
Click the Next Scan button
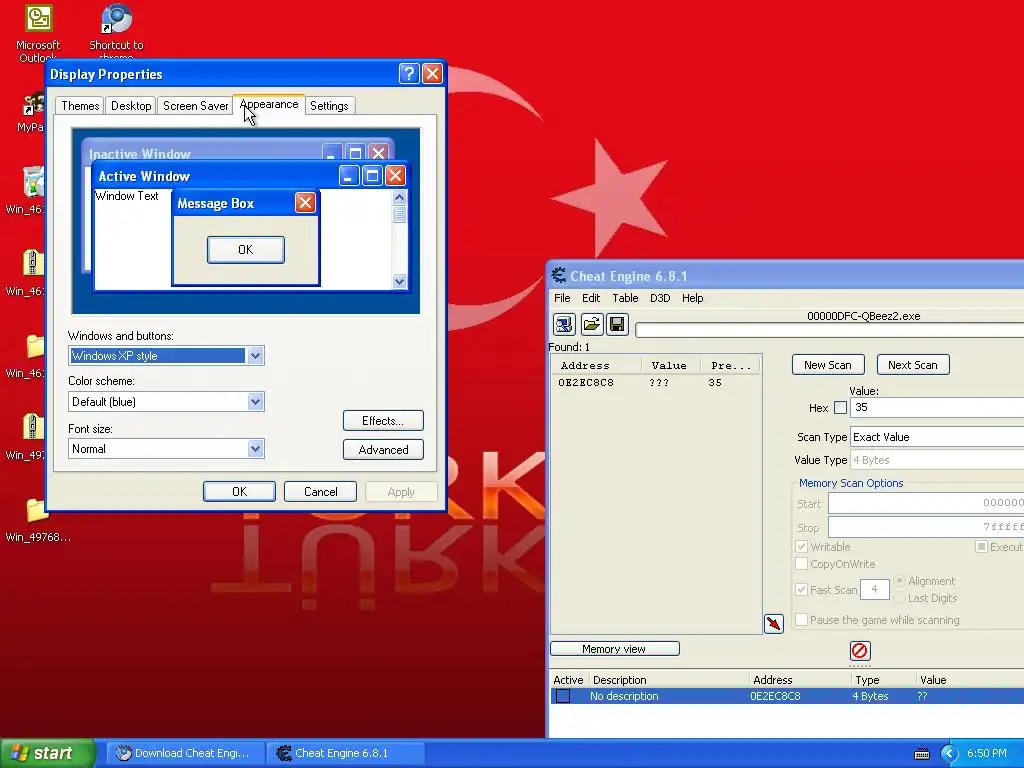pyautogui.click(x=913, y=365)
